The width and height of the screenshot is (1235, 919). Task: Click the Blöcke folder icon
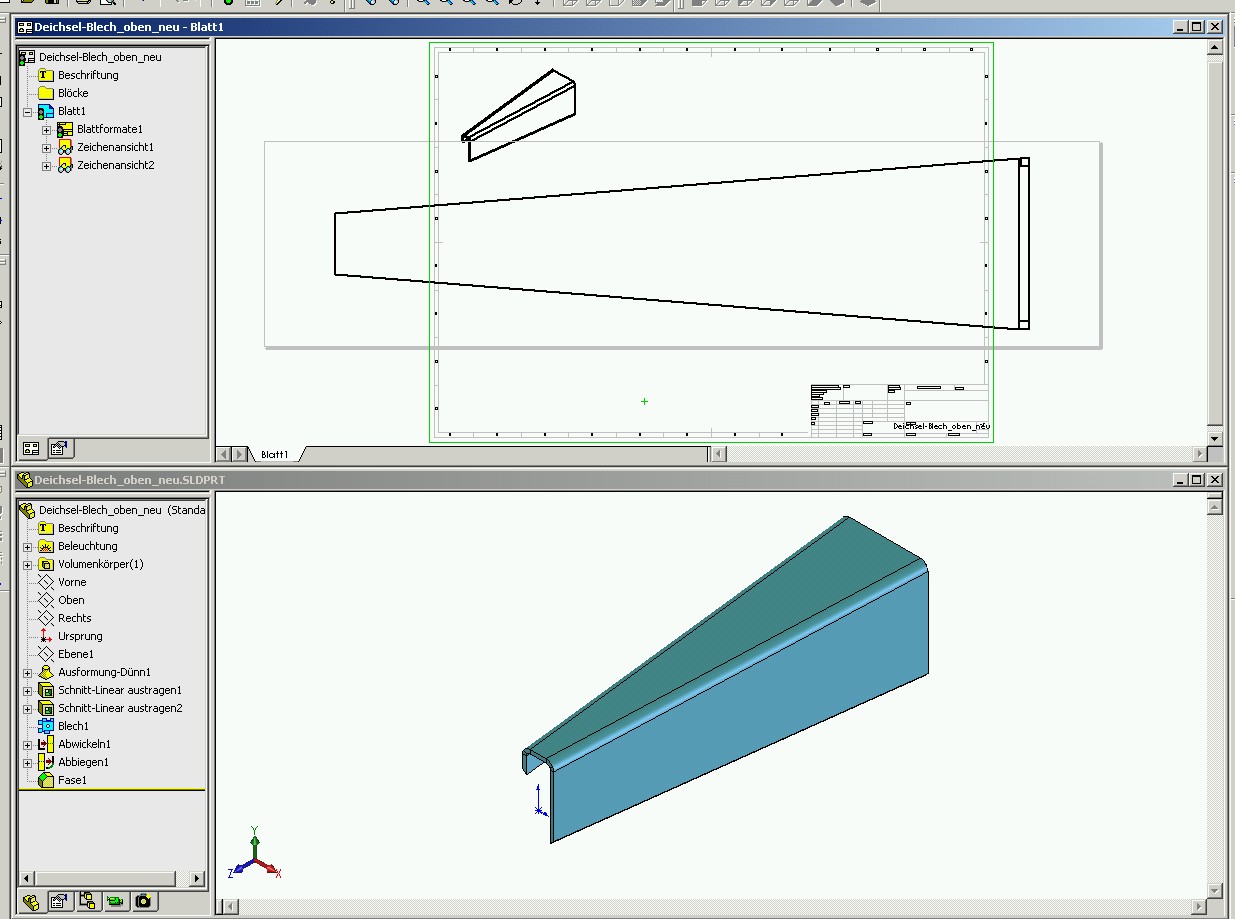pyautogui.click(x=45, y=93)
